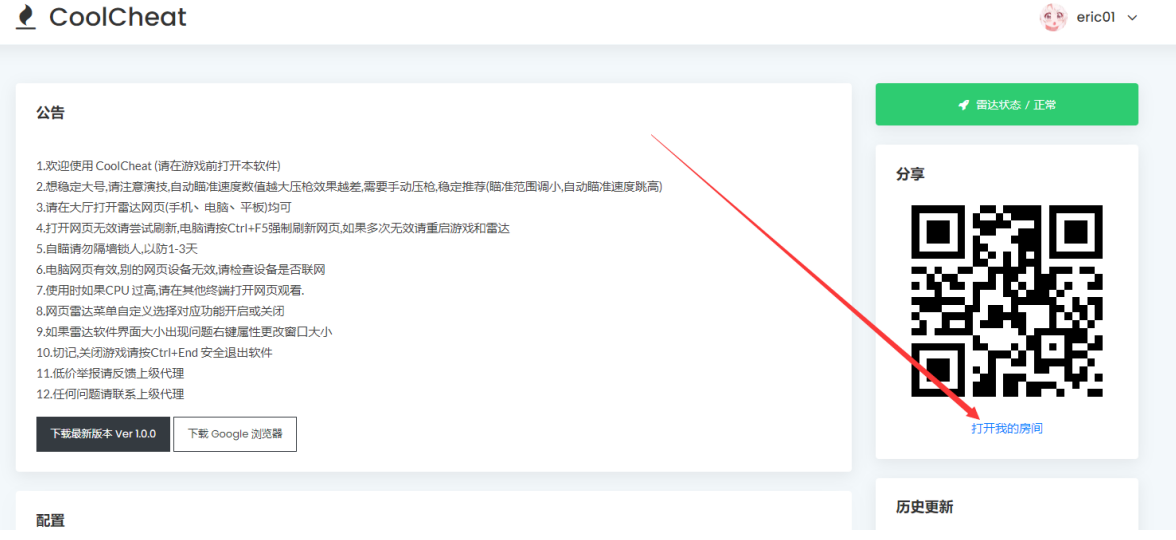Click the 历史更新 heading
This screenshot has width=1176, height=540.
924,507
